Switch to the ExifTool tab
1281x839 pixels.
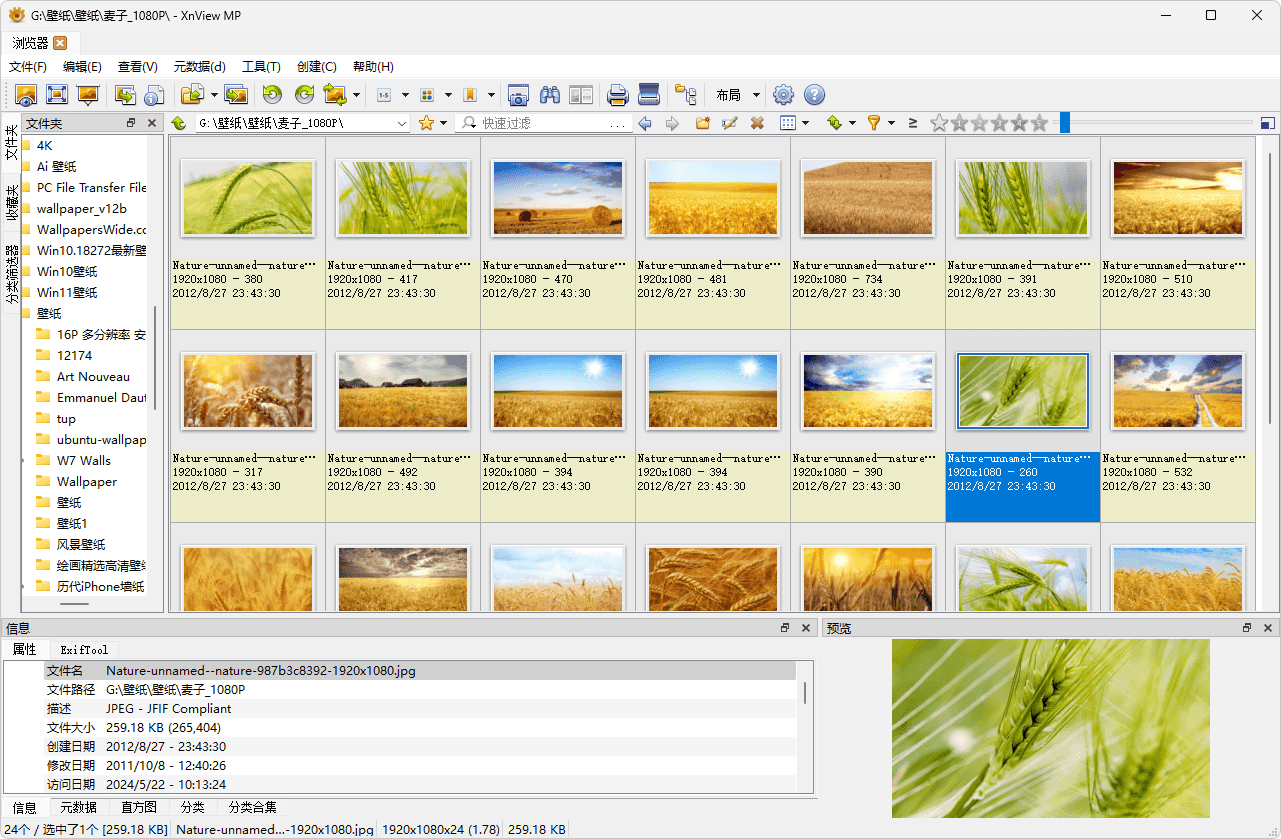coord(83,650)
